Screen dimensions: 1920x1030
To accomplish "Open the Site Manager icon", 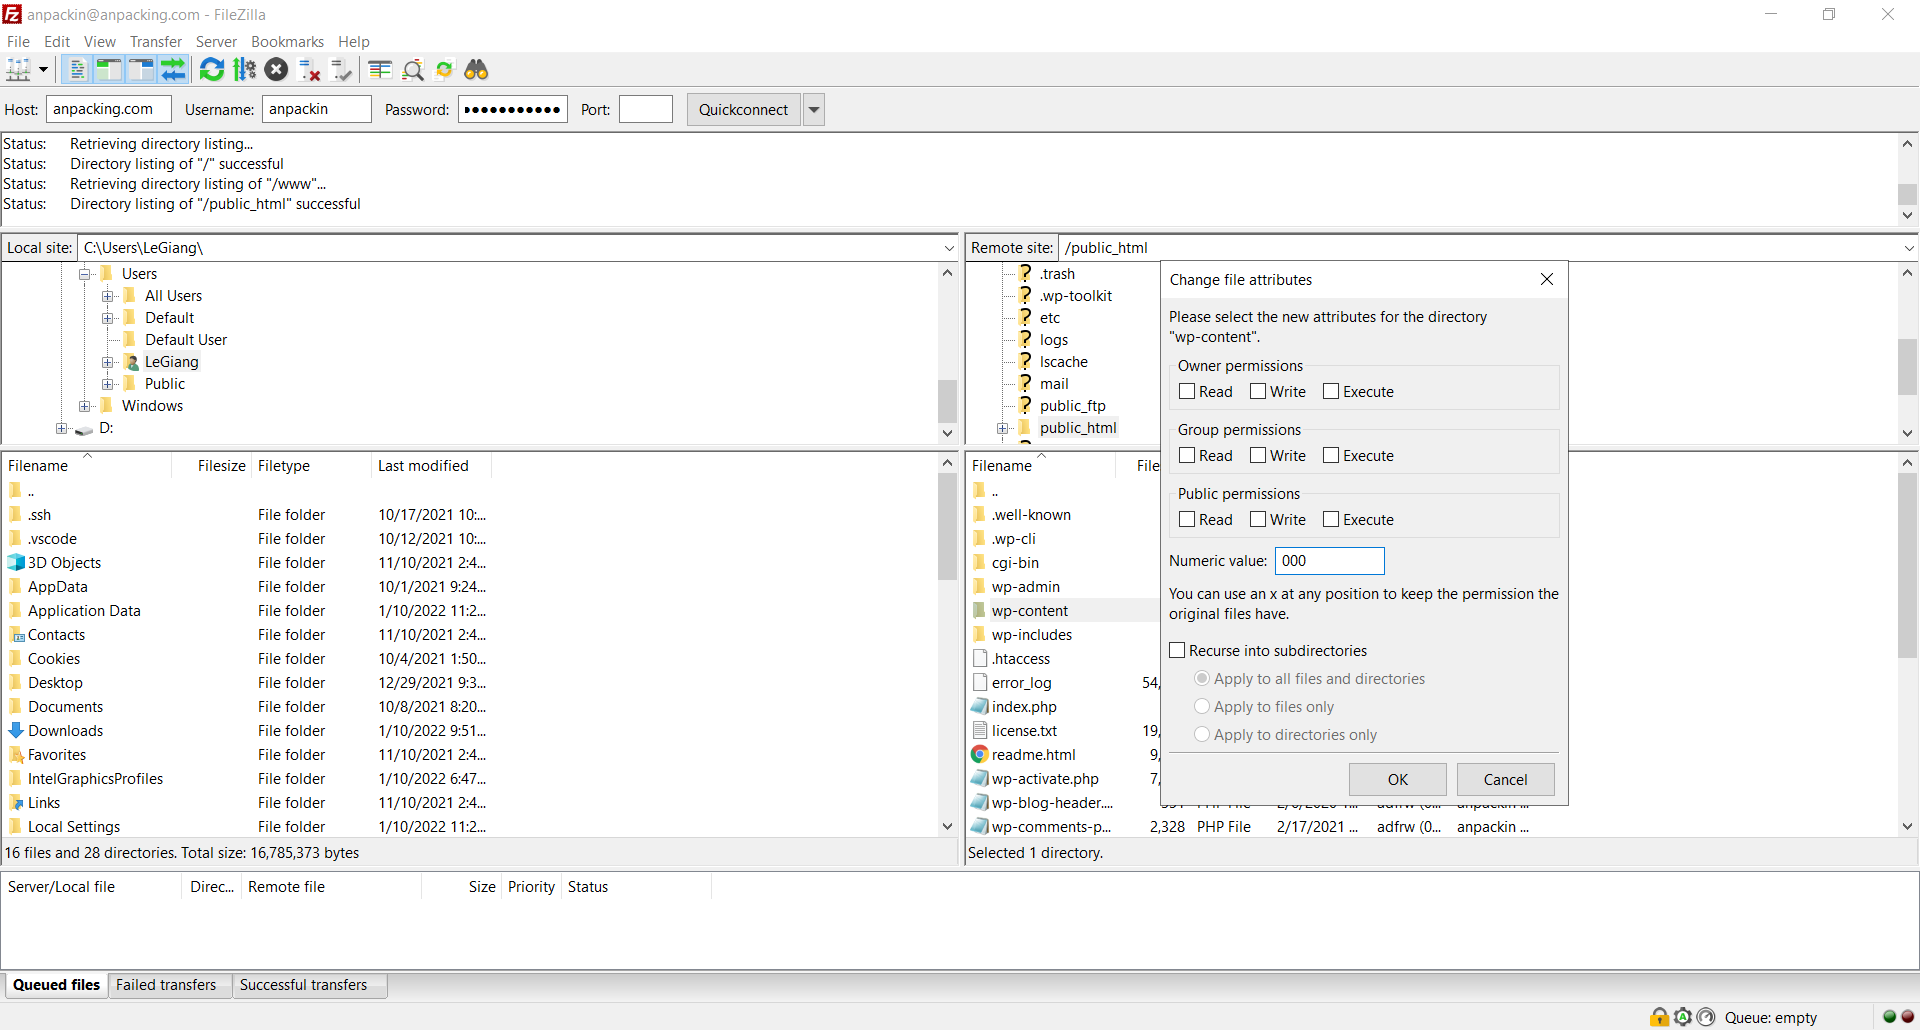I will coord(18,70).
